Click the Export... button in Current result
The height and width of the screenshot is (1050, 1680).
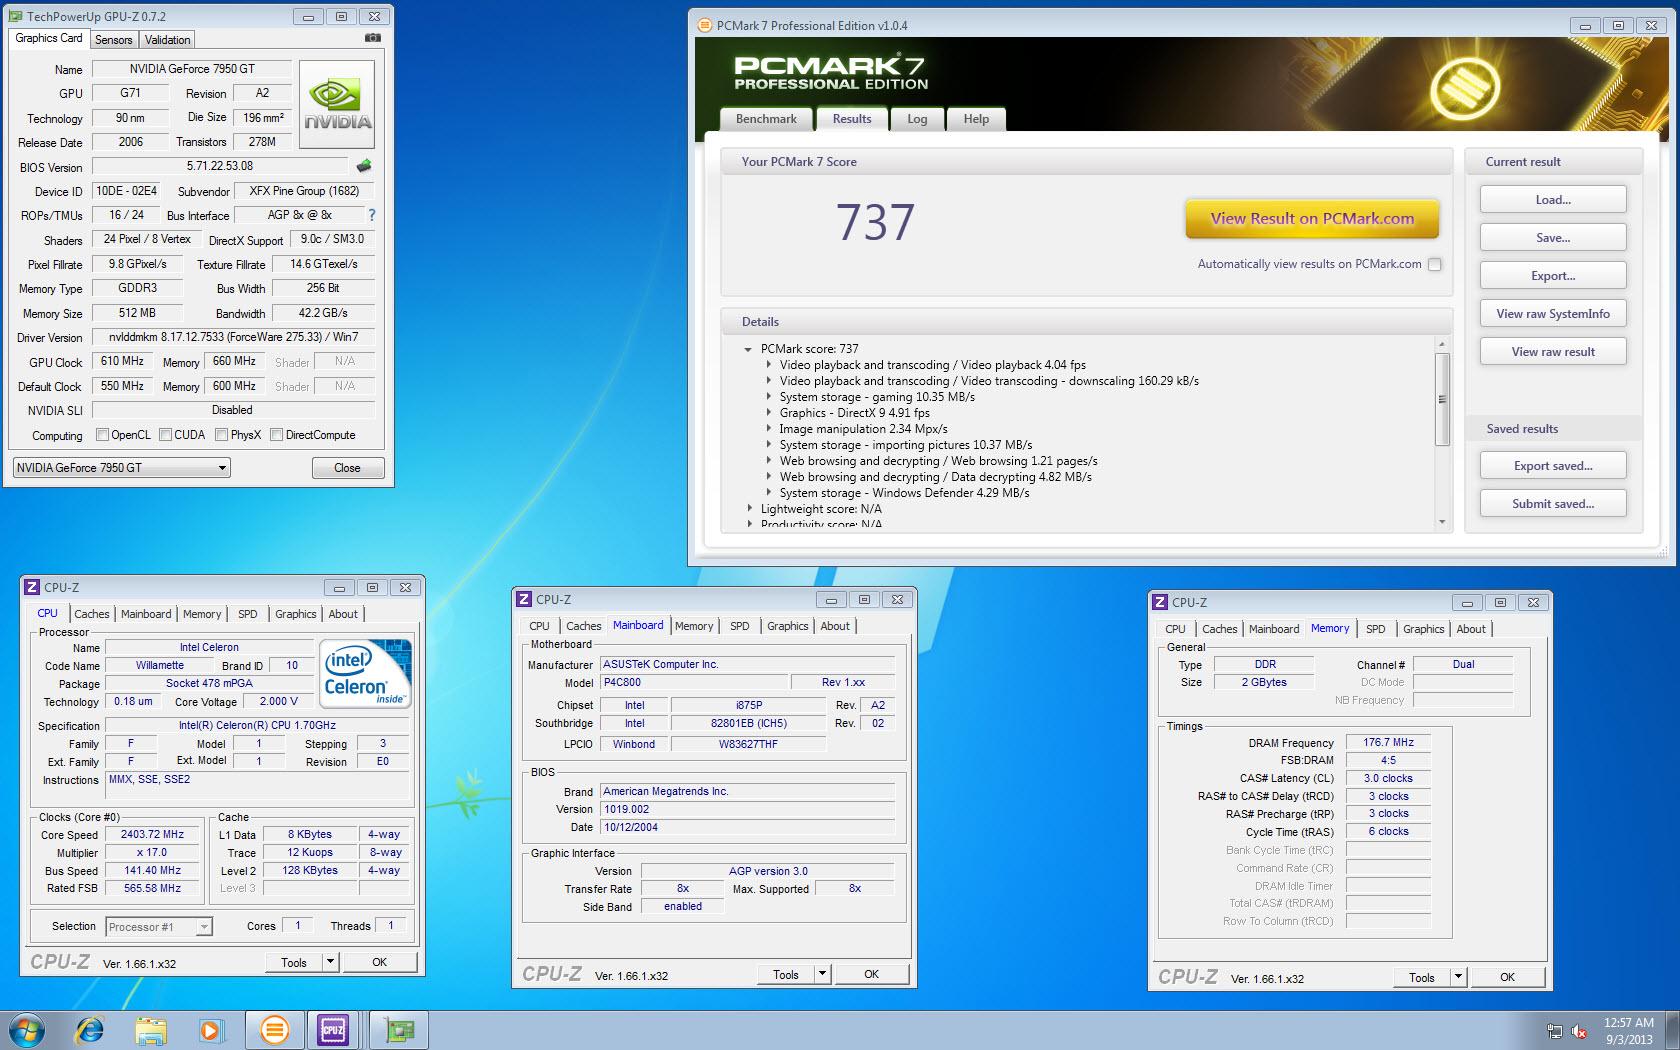pos(1553,275)
